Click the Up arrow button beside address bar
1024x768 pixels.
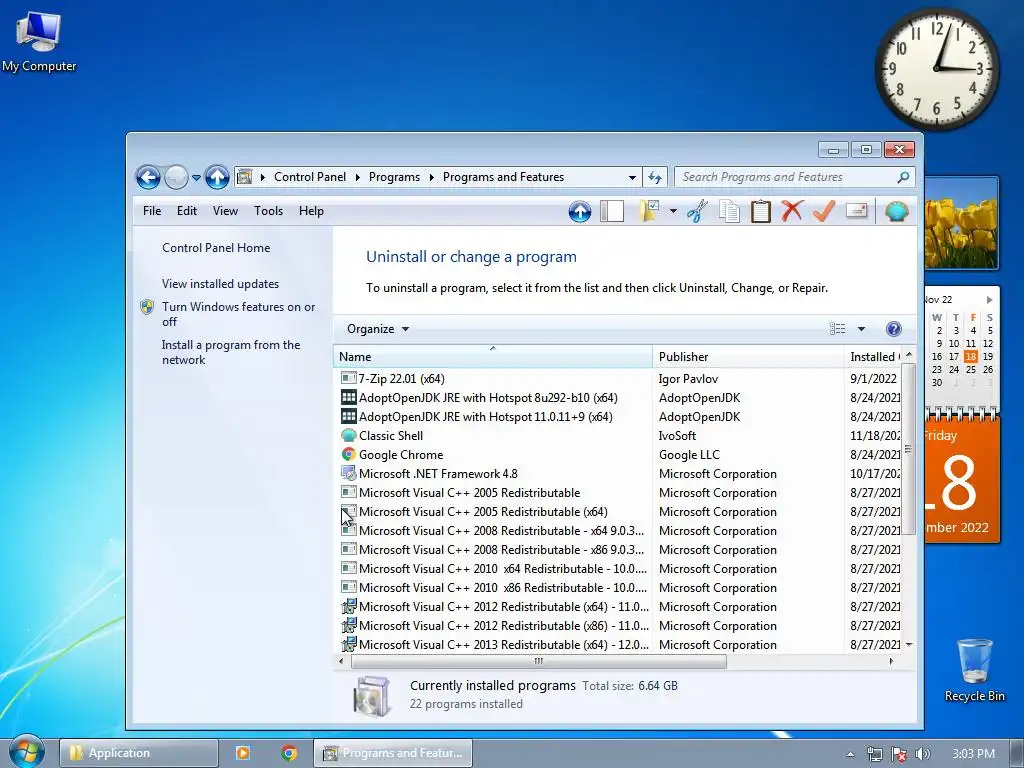[x=217, y=177]
